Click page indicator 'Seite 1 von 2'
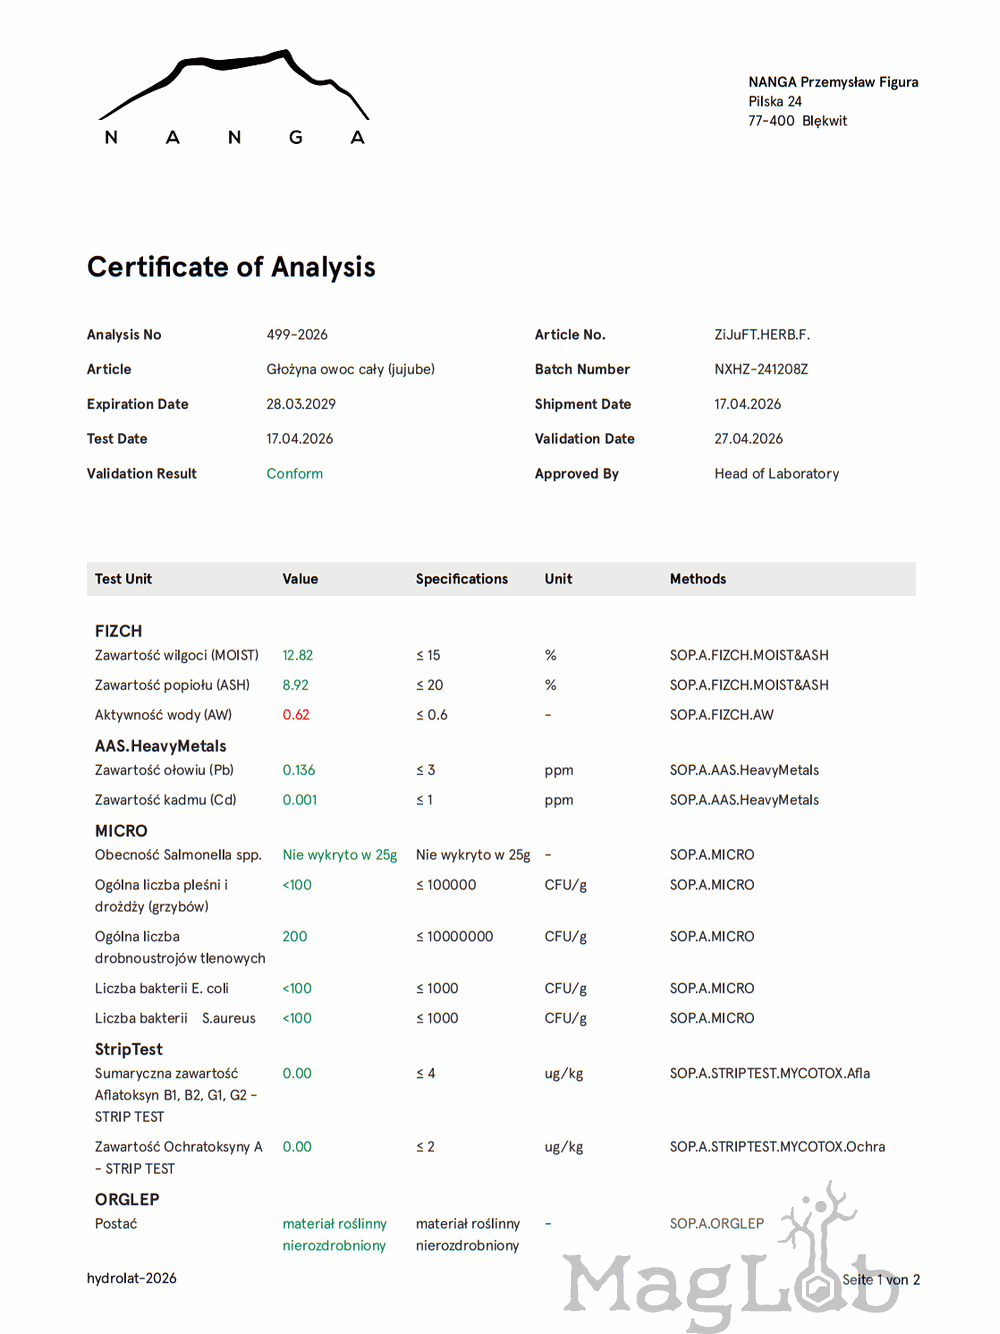 click(880, 1280)
